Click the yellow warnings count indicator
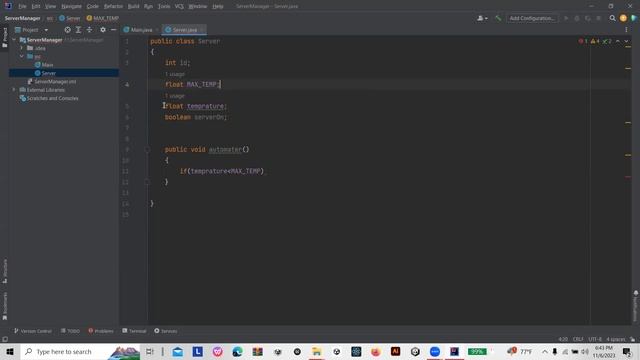This screenshot has width=640, height=360. (595, 41)
